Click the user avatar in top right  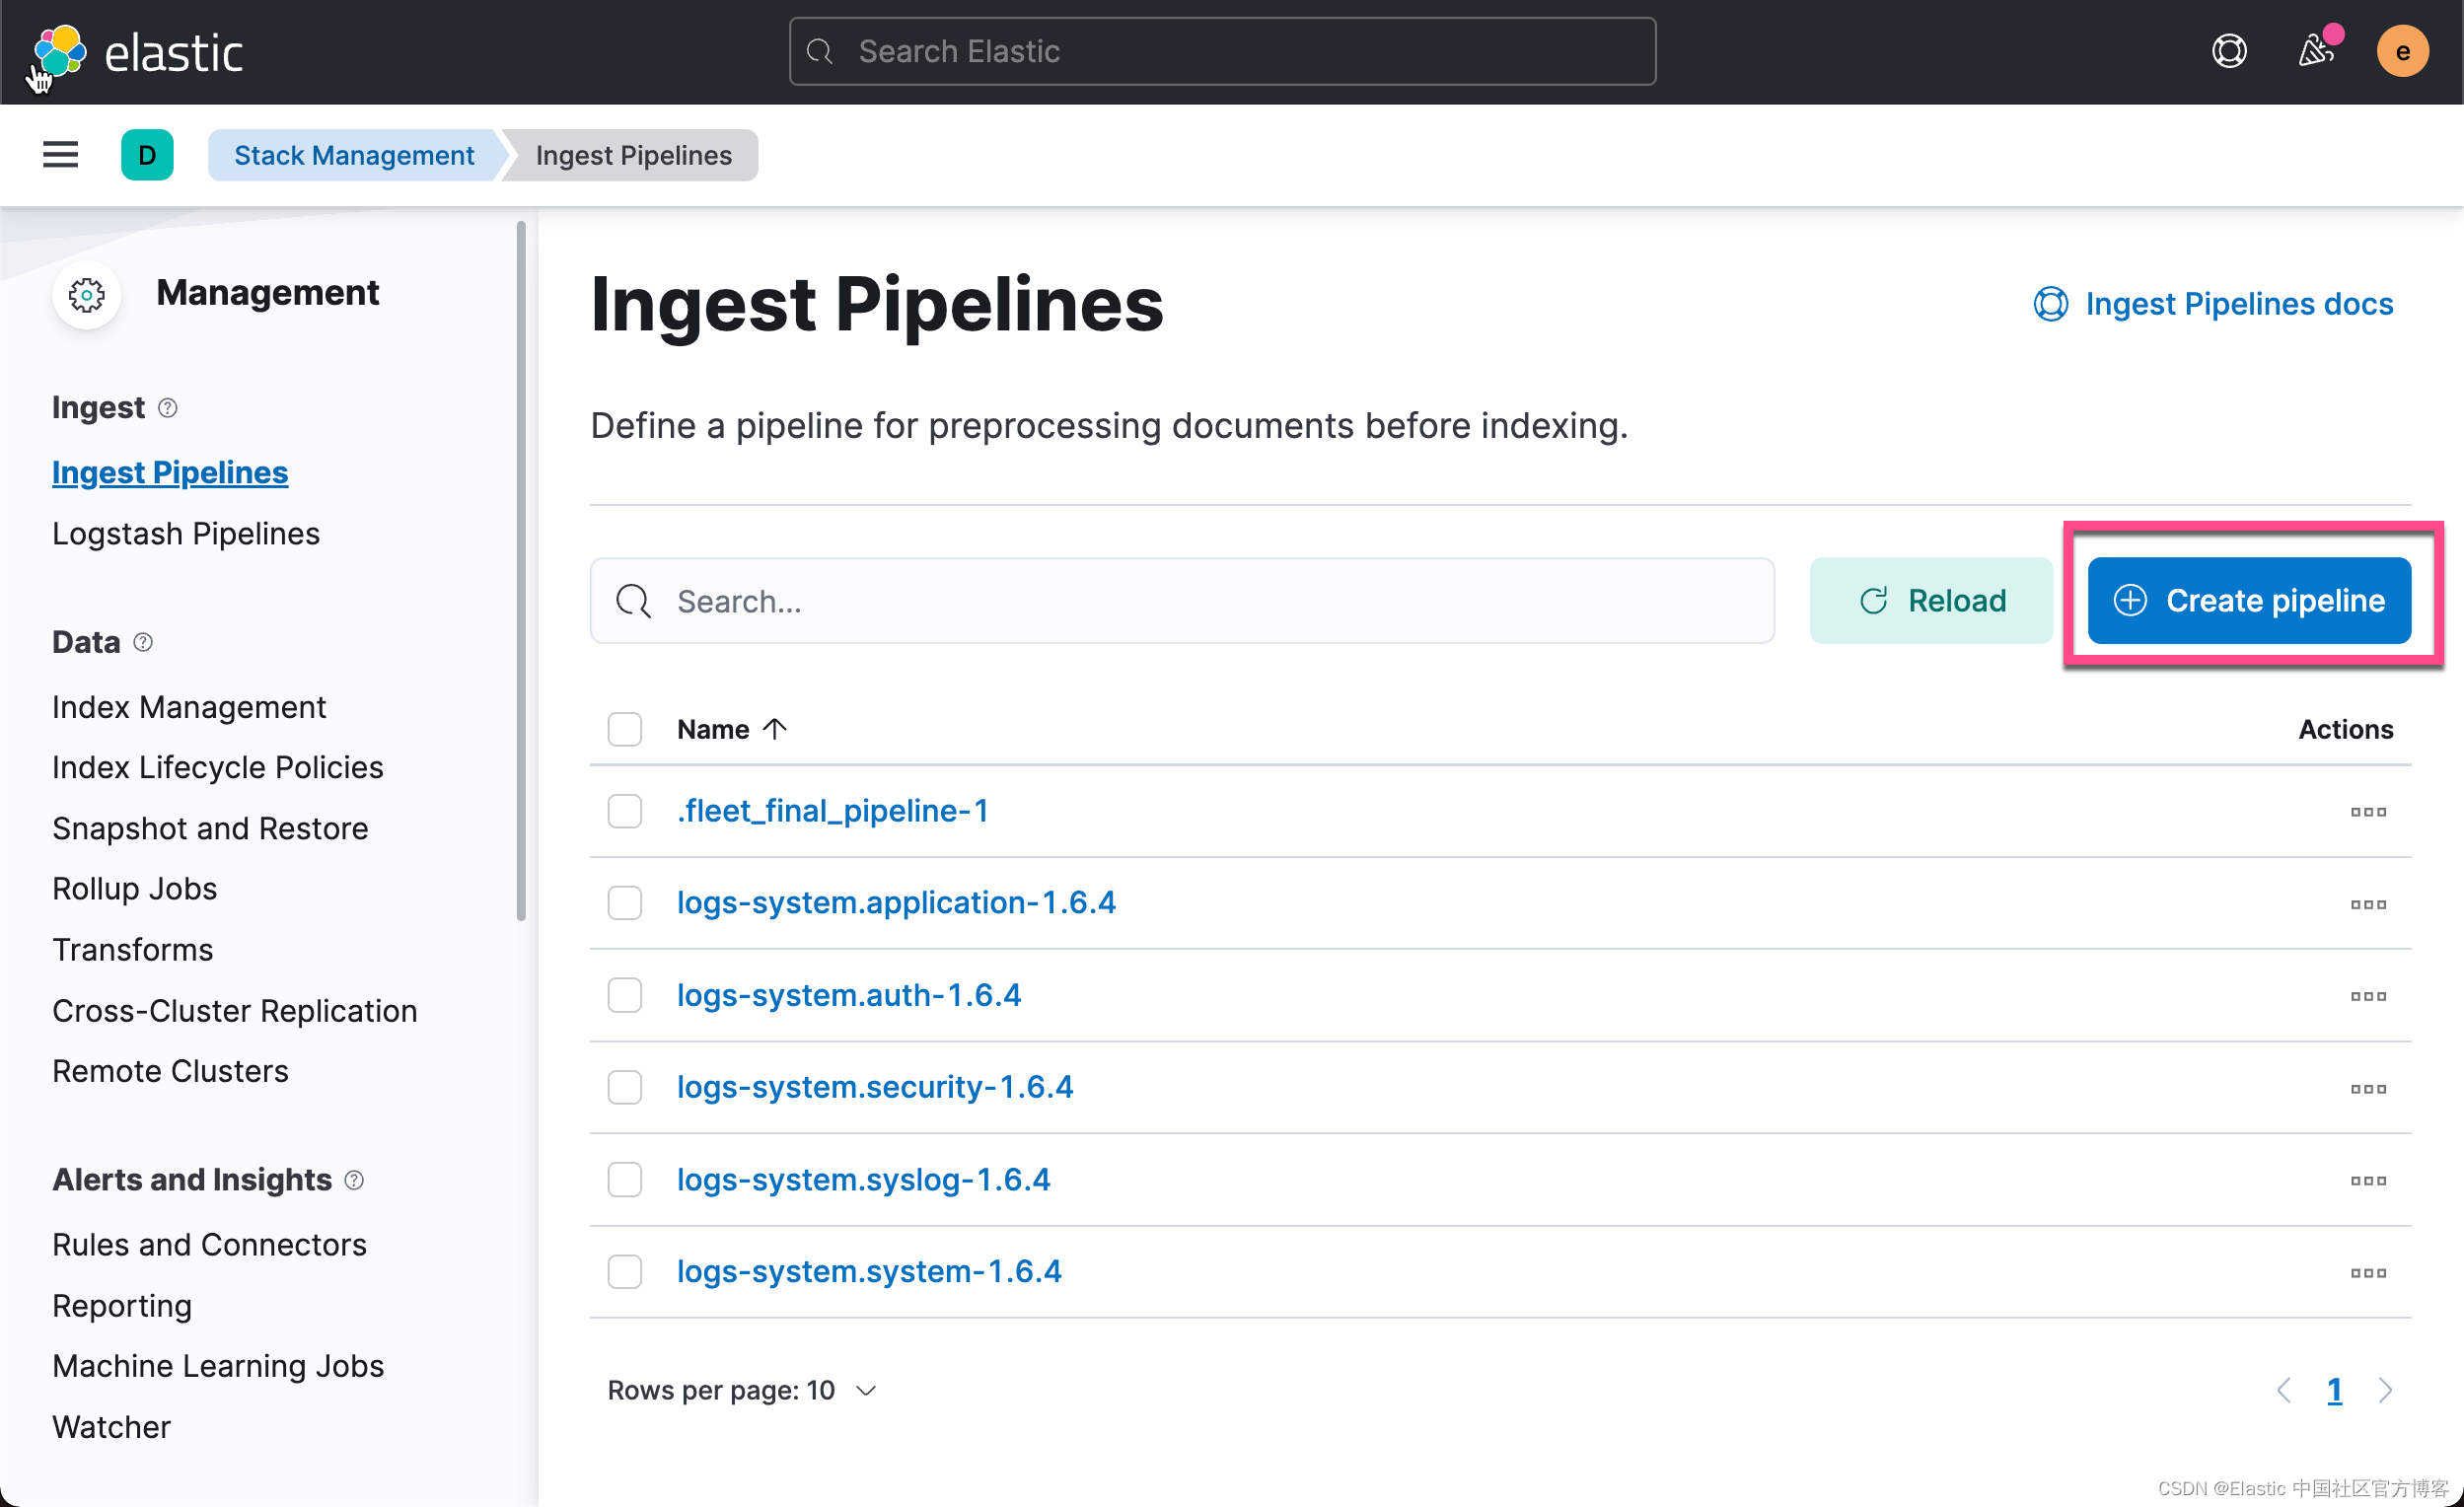pos(2403,51)
